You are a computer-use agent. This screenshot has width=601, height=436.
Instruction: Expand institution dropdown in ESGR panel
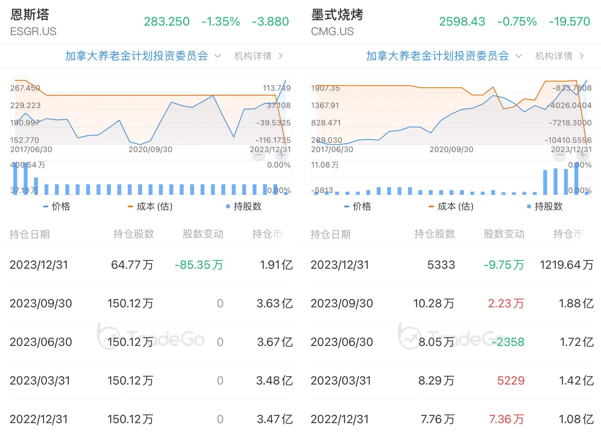click(x=217, y=56)
